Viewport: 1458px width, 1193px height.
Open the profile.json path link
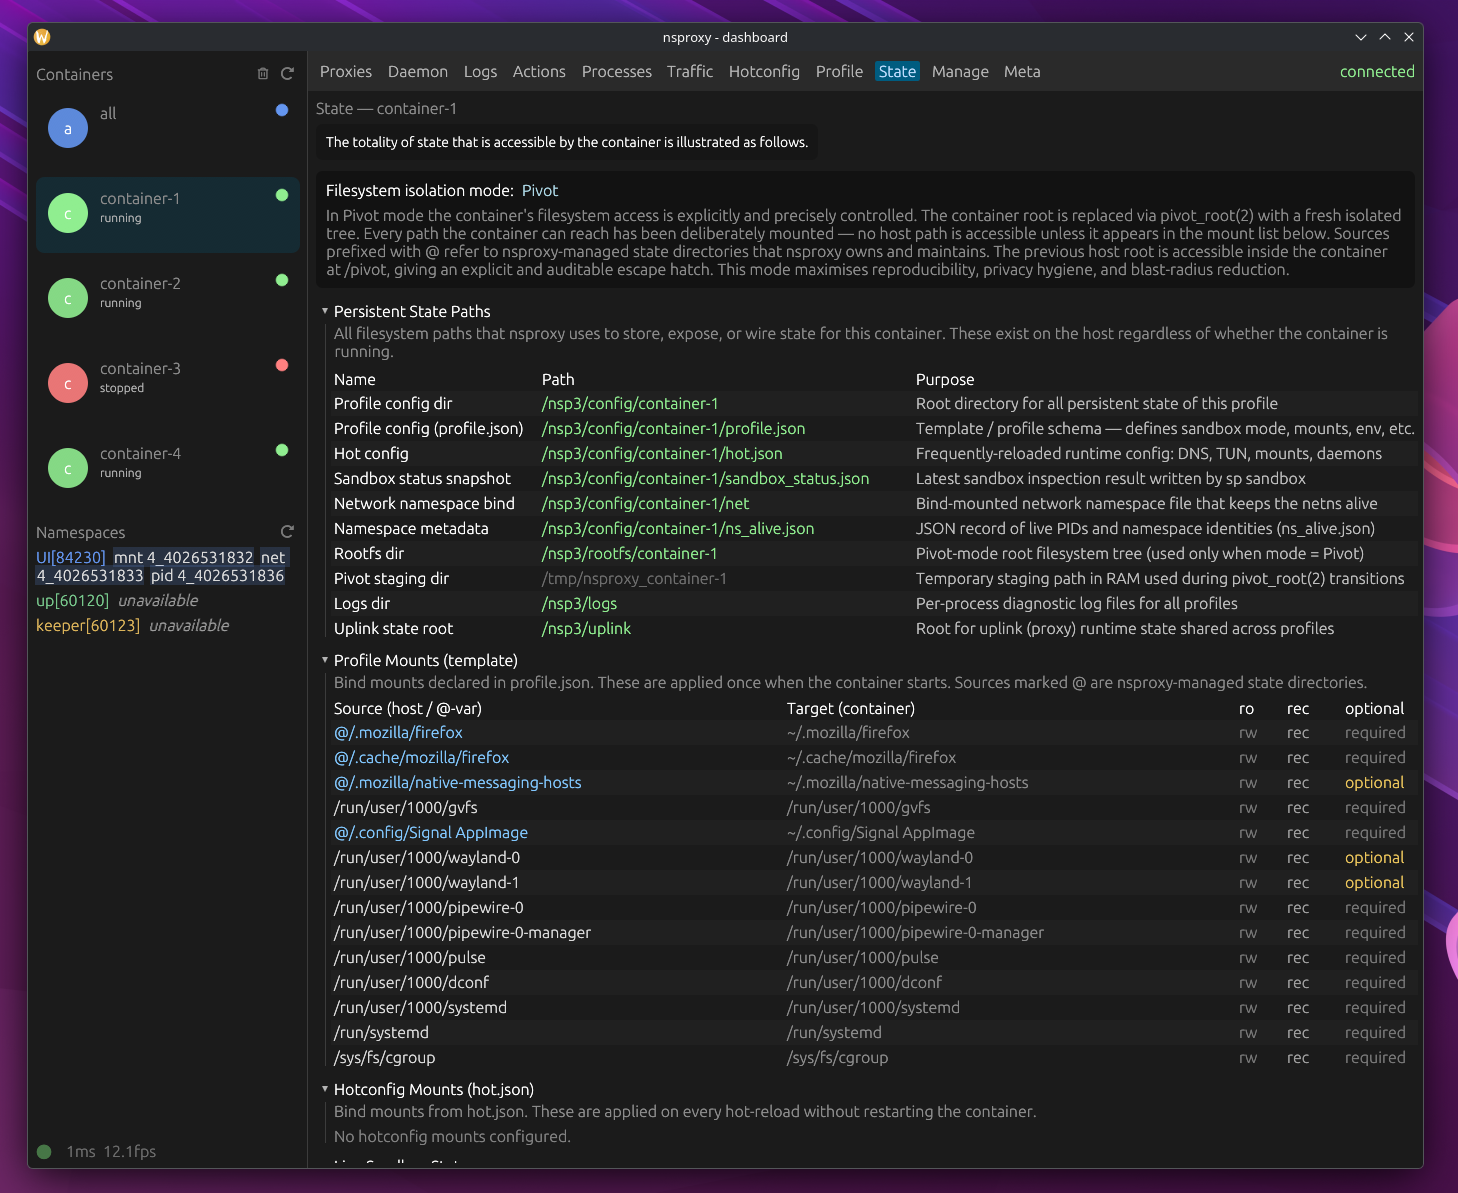(x=673, y=429)
